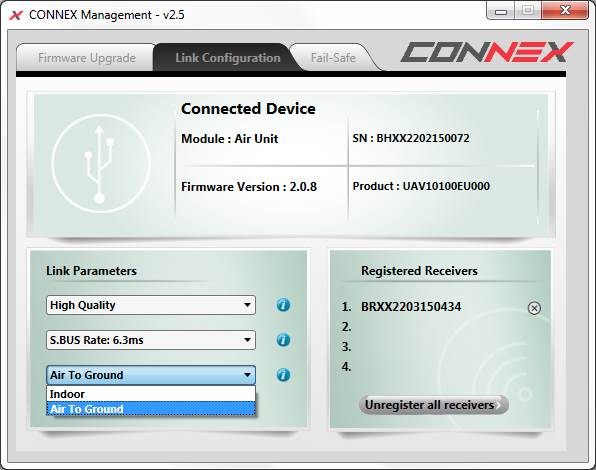Open the High Quality dropdown
The height and width of the screenshot is (470, 596).
click(151, 305)
